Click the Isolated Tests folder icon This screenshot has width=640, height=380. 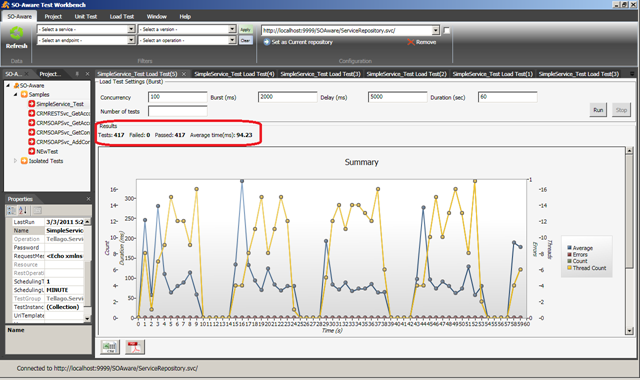[24, 161]
